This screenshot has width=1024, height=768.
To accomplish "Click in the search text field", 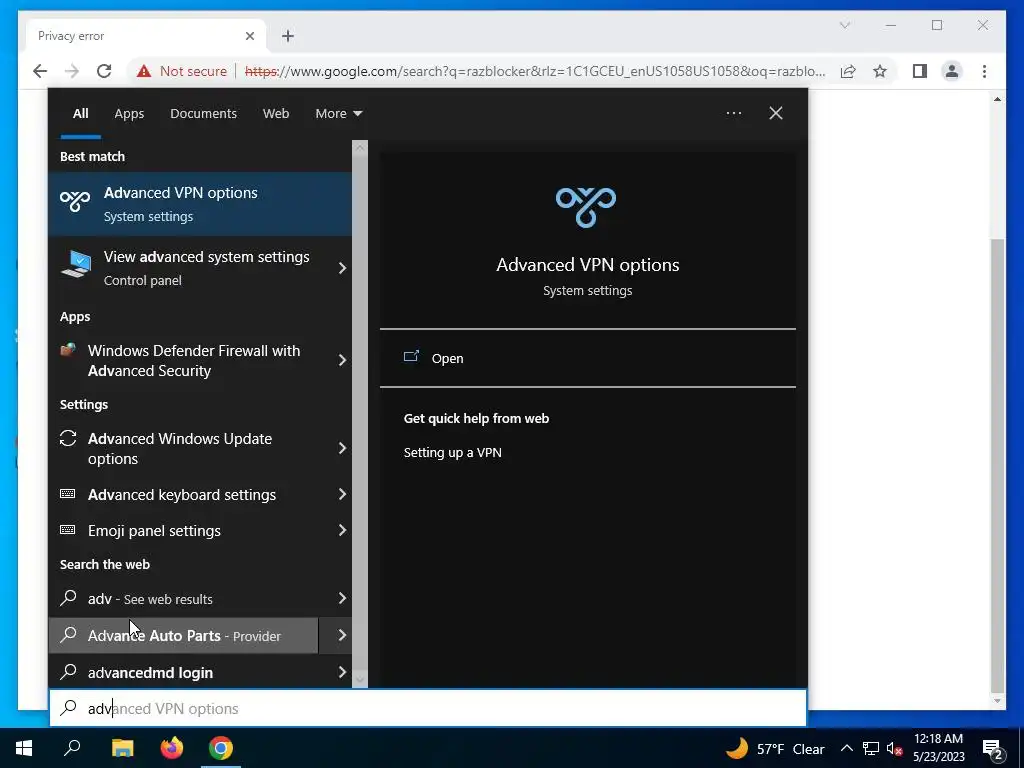I will [428, 708].
